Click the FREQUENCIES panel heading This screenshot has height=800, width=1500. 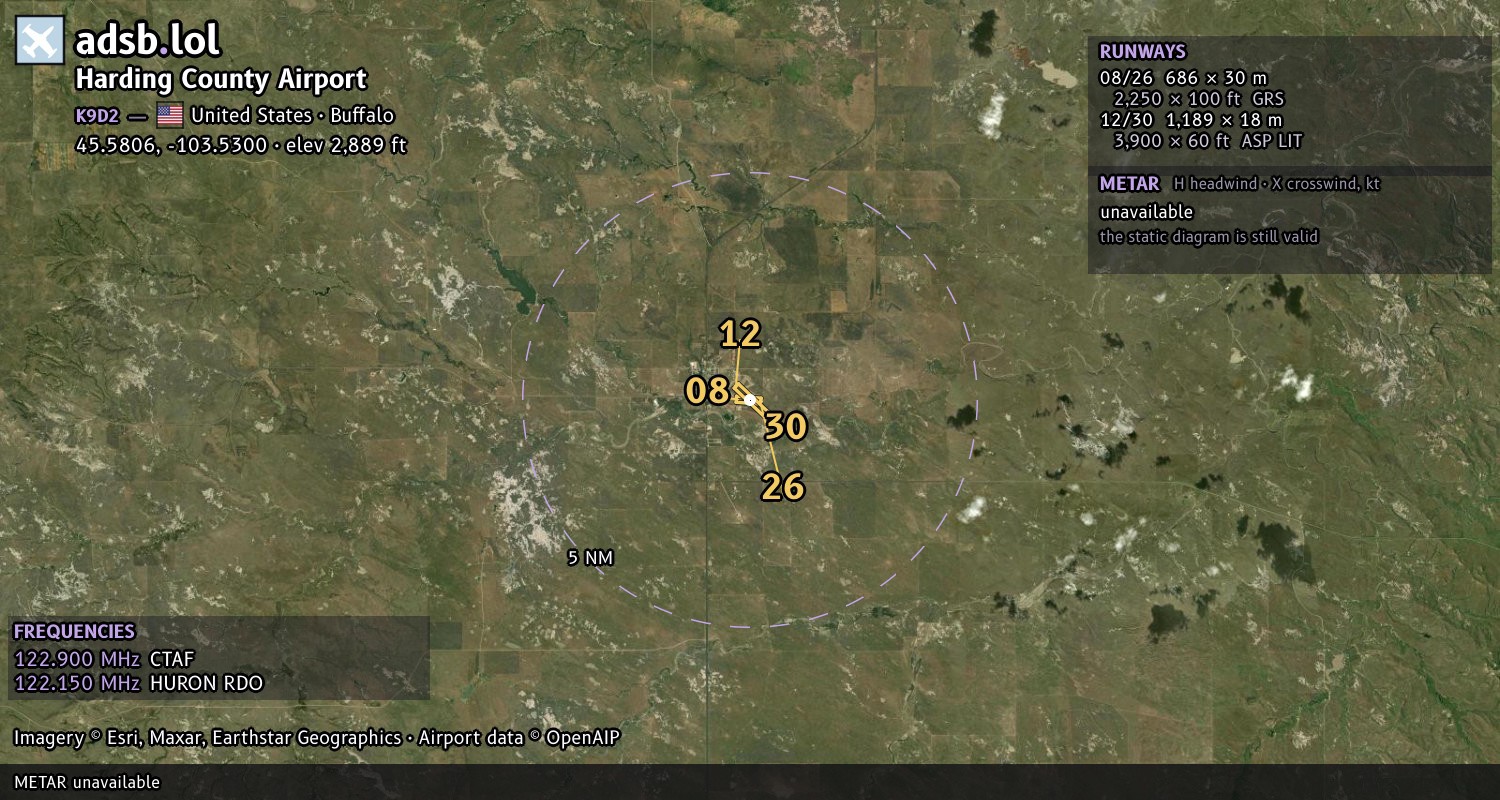(x=74, y=632)
